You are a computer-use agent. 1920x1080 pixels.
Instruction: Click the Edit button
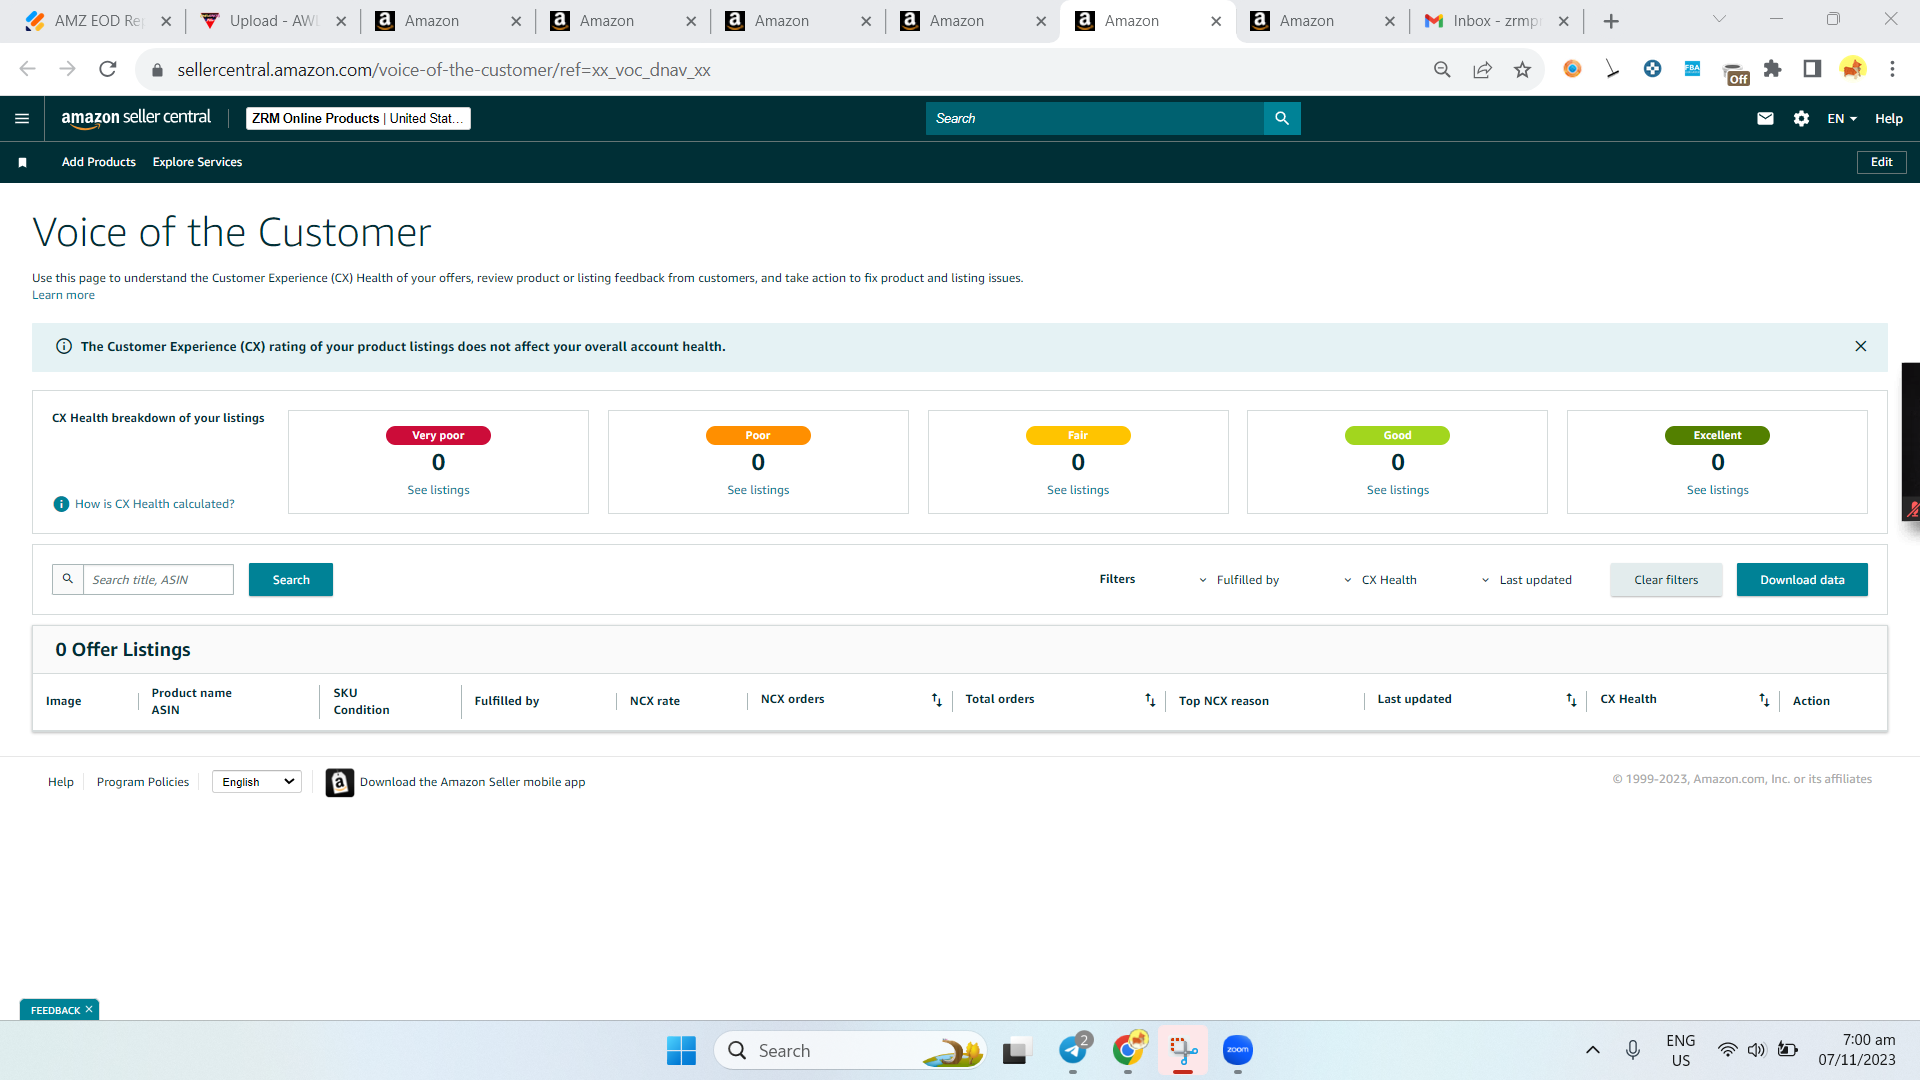click(x=1881, y=162)
